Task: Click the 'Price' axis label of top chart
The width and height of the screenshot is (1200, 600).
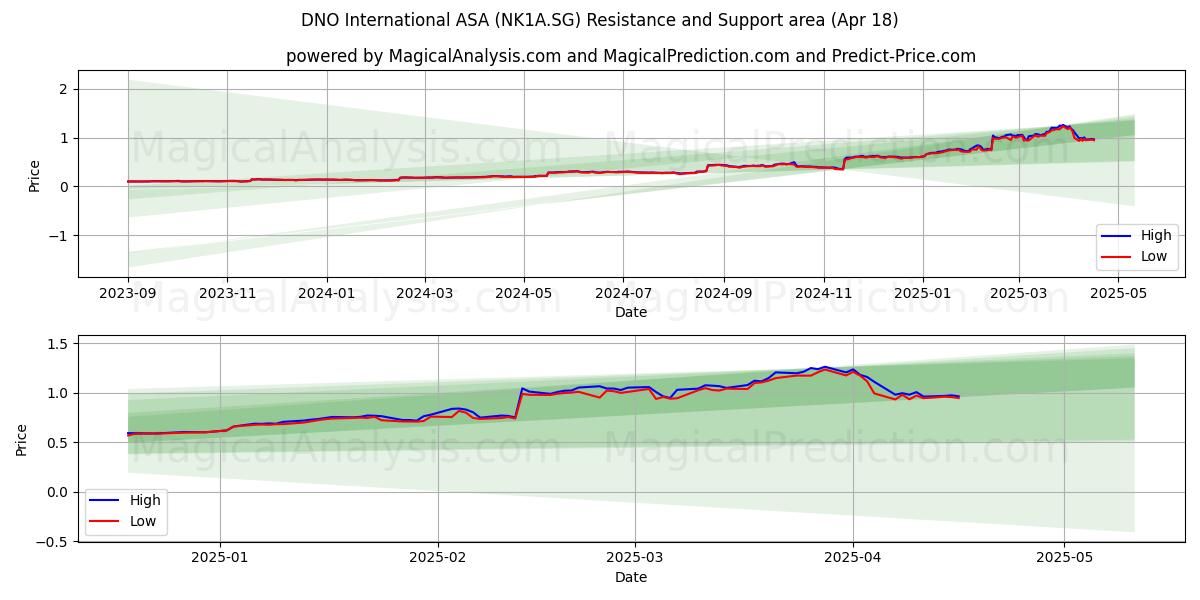Action: coord(34,174)
